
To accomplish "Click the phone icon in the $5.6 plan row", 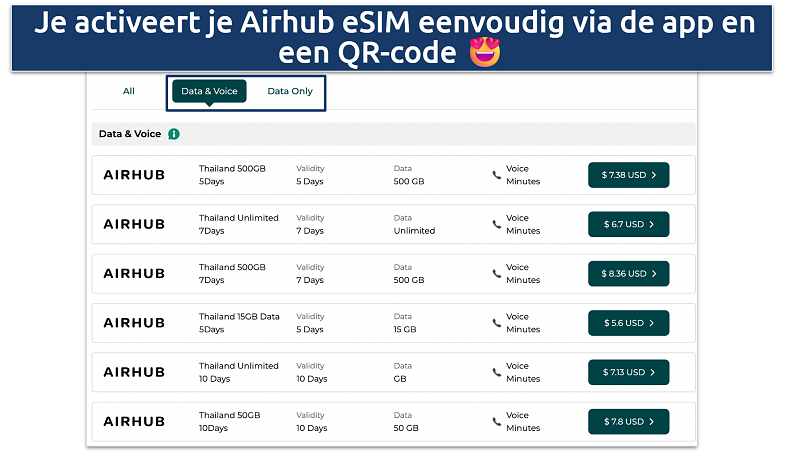I will pyautogui.click(x=497, y=322).
